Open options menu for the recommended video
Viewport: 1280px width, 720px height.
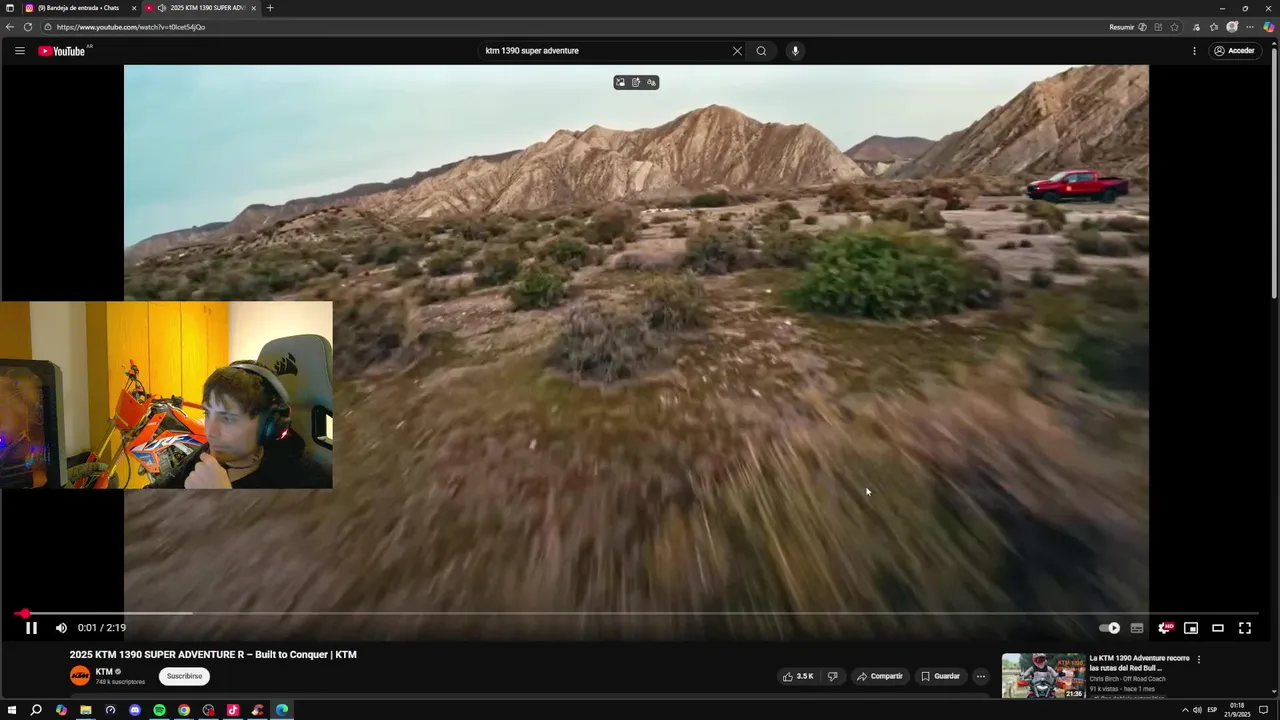point(1199,659)
